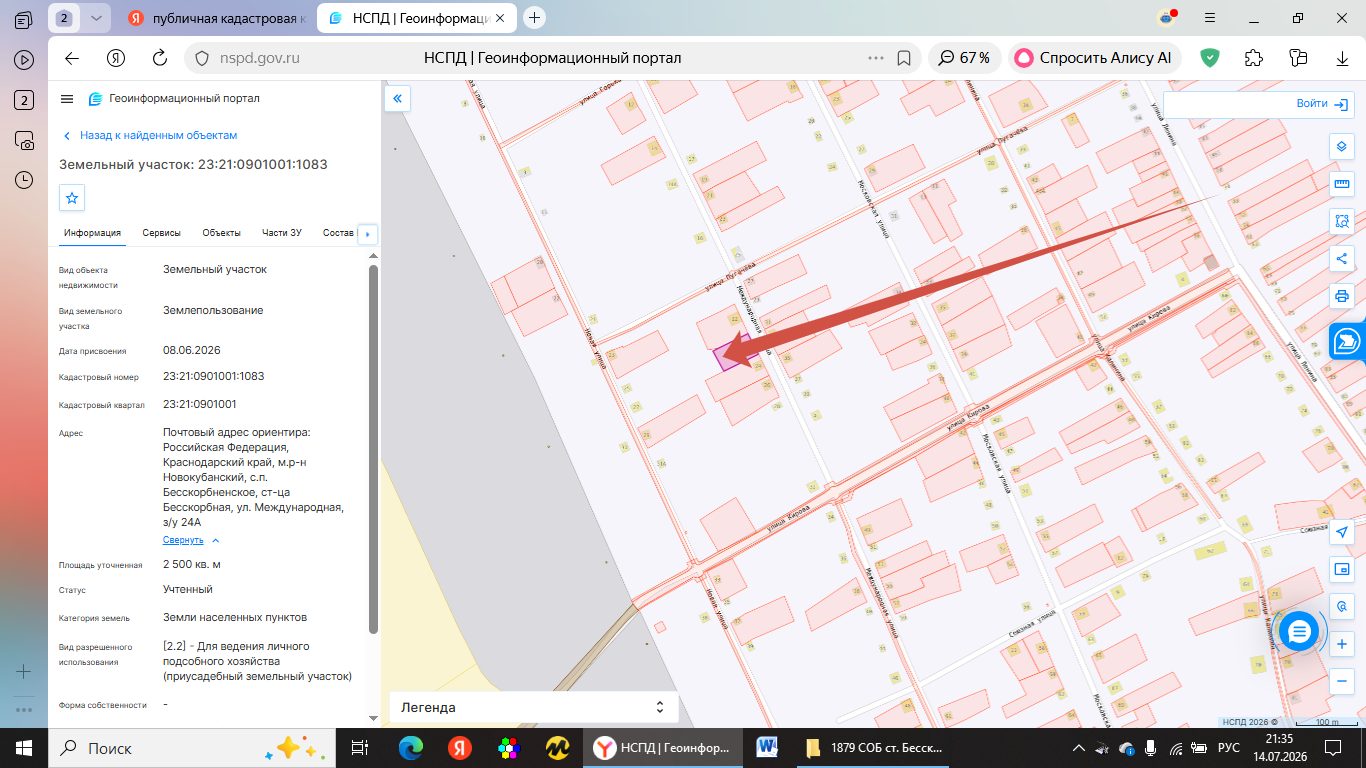Add parcel to favorites with star icon
This screenshot has width=1366, height=768.
click(72, 198)
